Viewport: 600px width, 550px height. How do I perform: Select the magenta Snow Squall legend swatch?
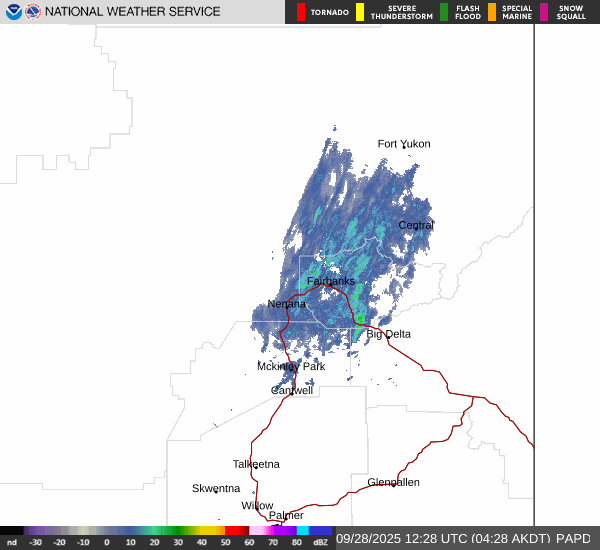tap(545, 12)
